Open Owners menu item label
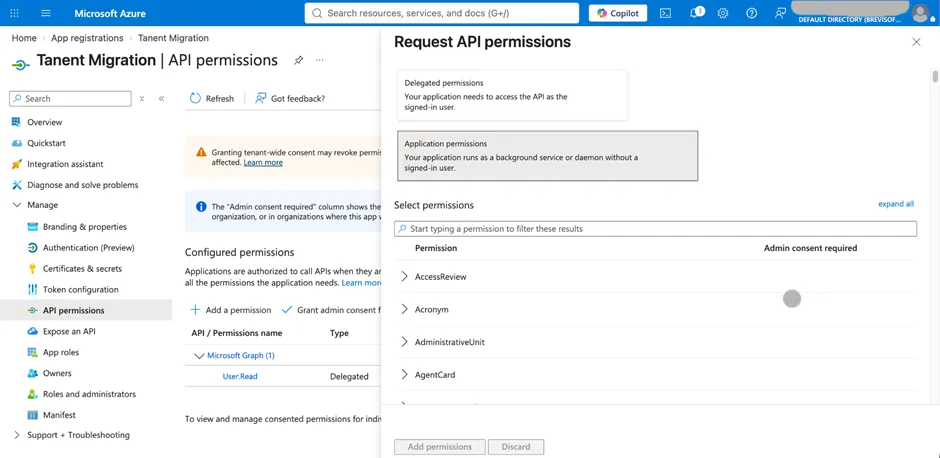This screenshot has height=458, width=940. coord(57,373)
